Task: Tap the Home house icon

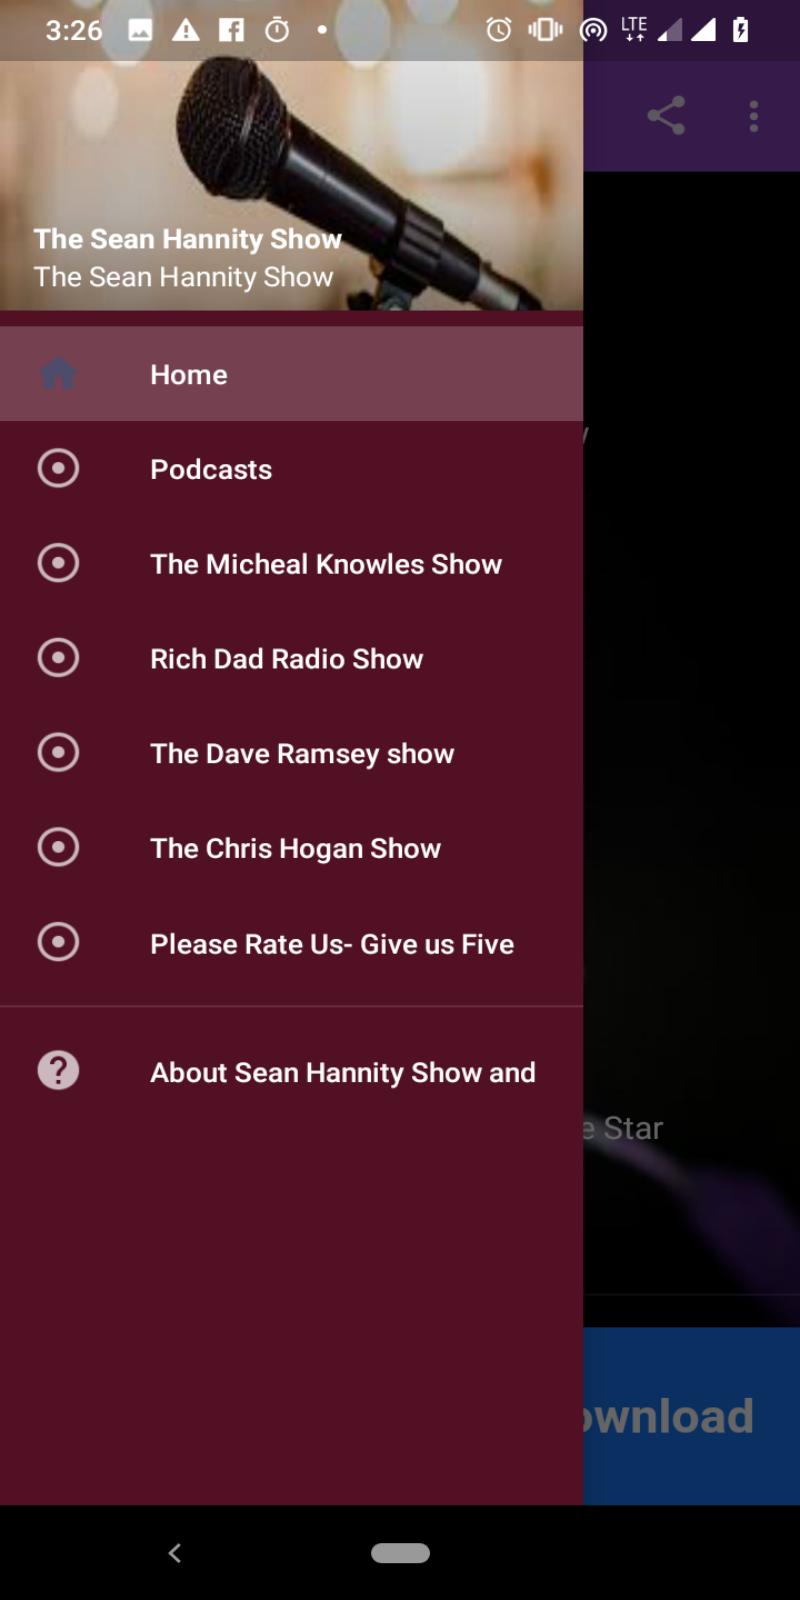Action: (58, 374)
